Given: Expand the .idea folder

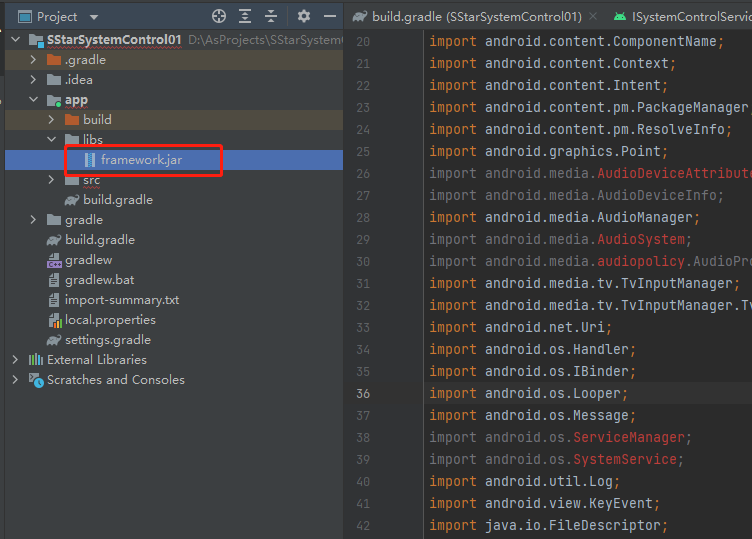Looking at the screenshot, I should pyautogui.click(x=33, y=80).
